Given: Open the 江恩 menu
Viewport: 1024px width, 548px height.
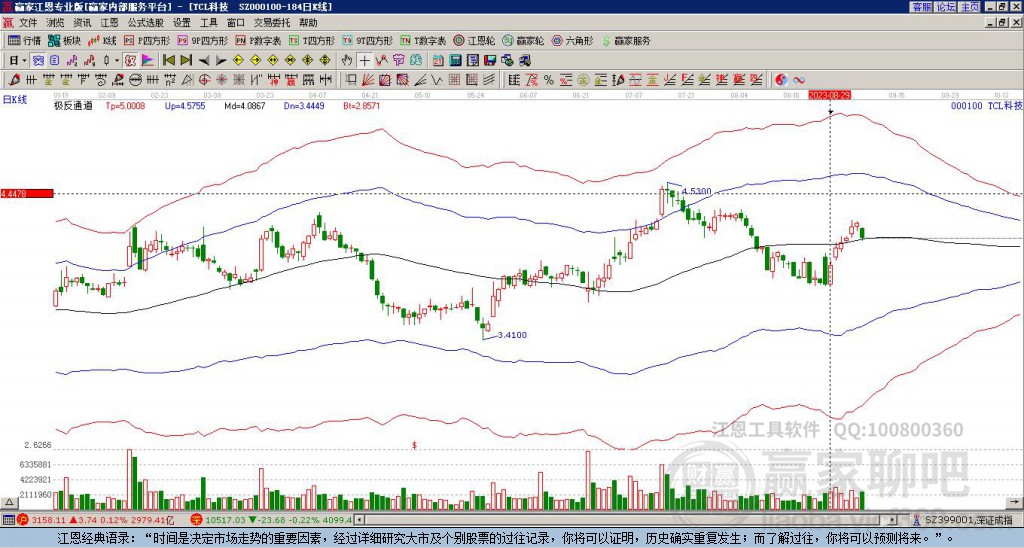Looking at the screenshot, I should coord(109,23).
